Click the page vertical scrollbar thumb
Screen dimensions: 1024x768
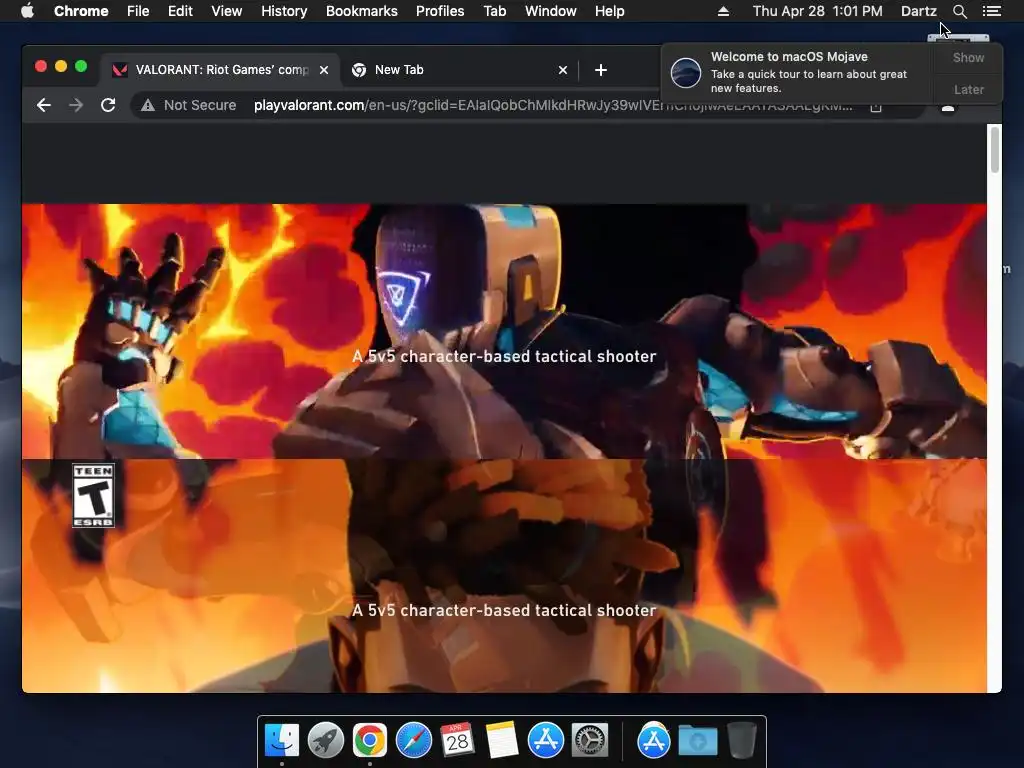point(995,150)
